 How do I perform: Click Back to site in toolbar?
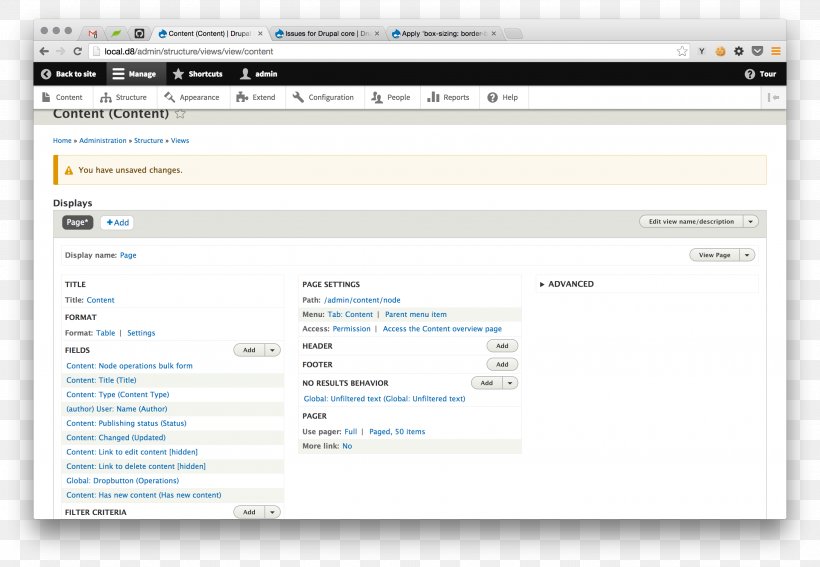pos(69,74)
